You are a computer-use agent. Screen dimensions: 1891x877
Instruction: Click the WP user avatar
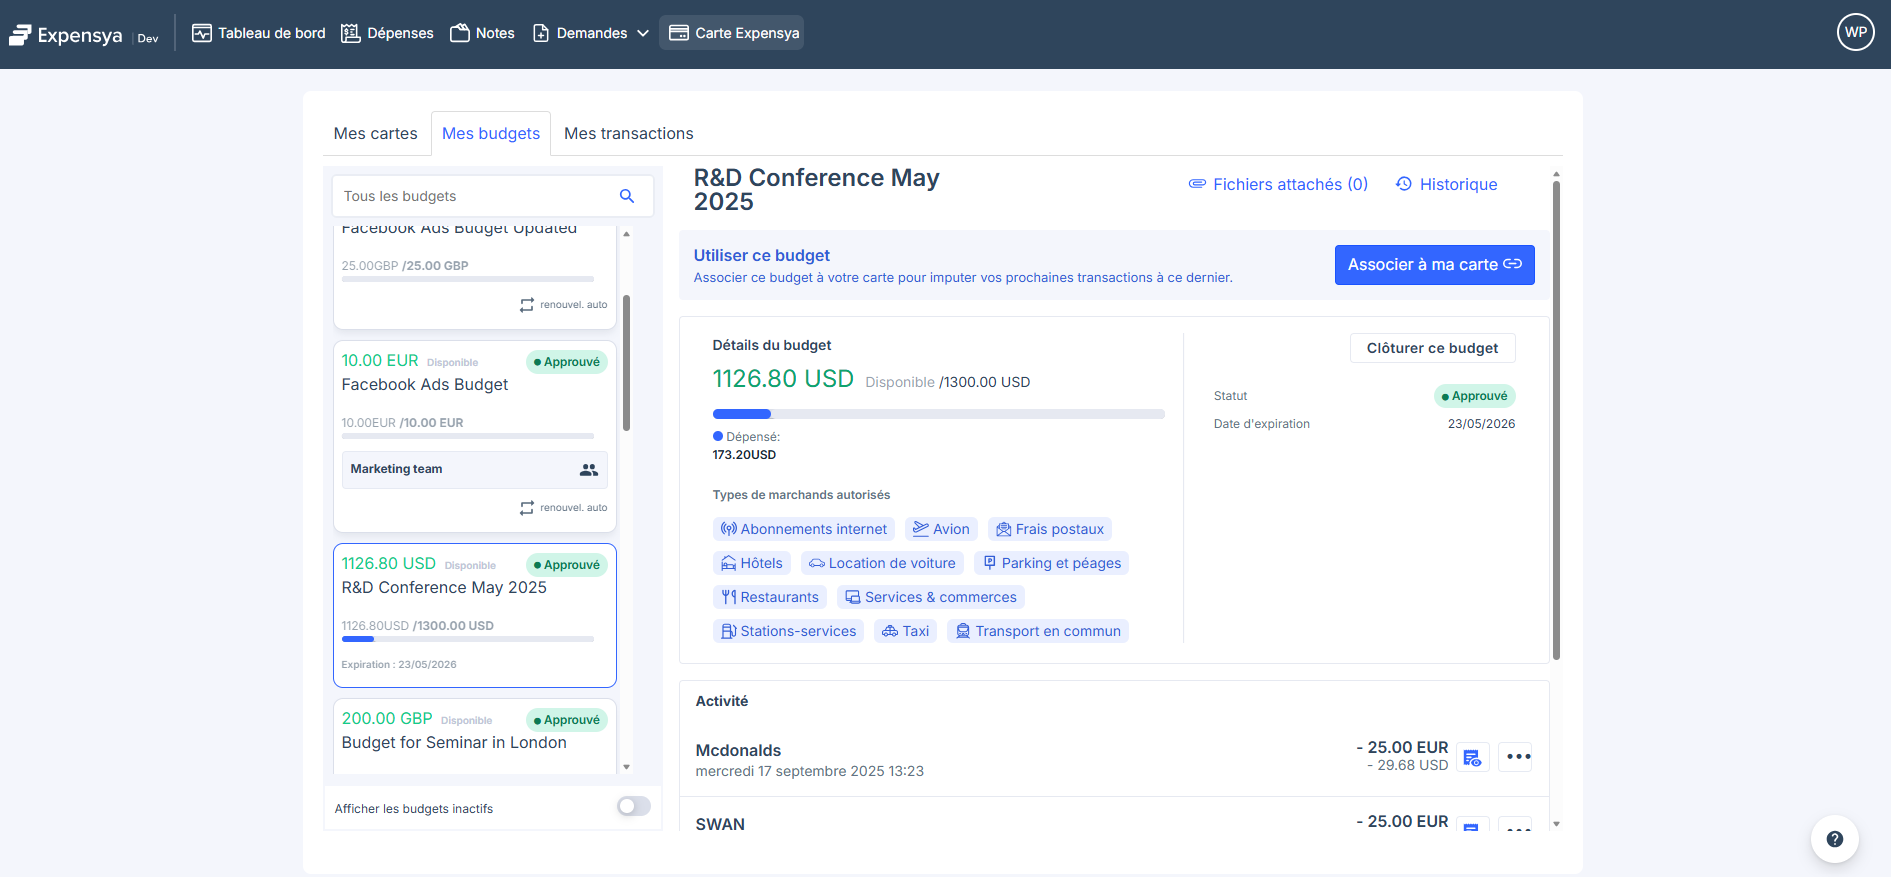tap(1855, 32)
